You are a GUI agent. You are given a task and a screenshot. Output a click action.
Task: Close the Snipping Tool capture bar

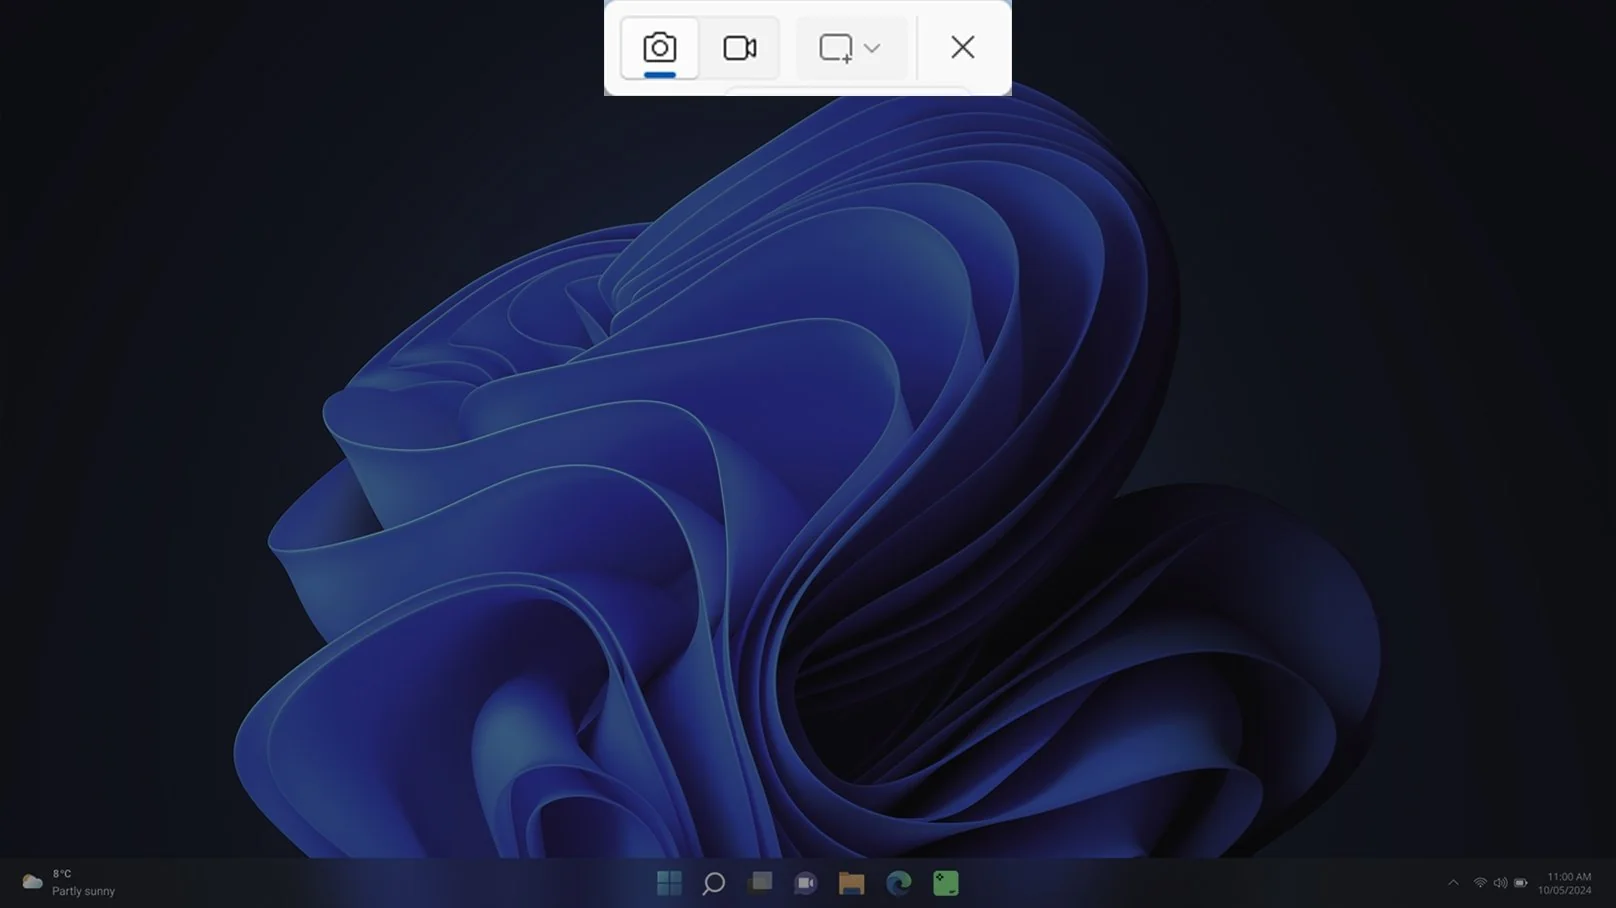point(962,47)
